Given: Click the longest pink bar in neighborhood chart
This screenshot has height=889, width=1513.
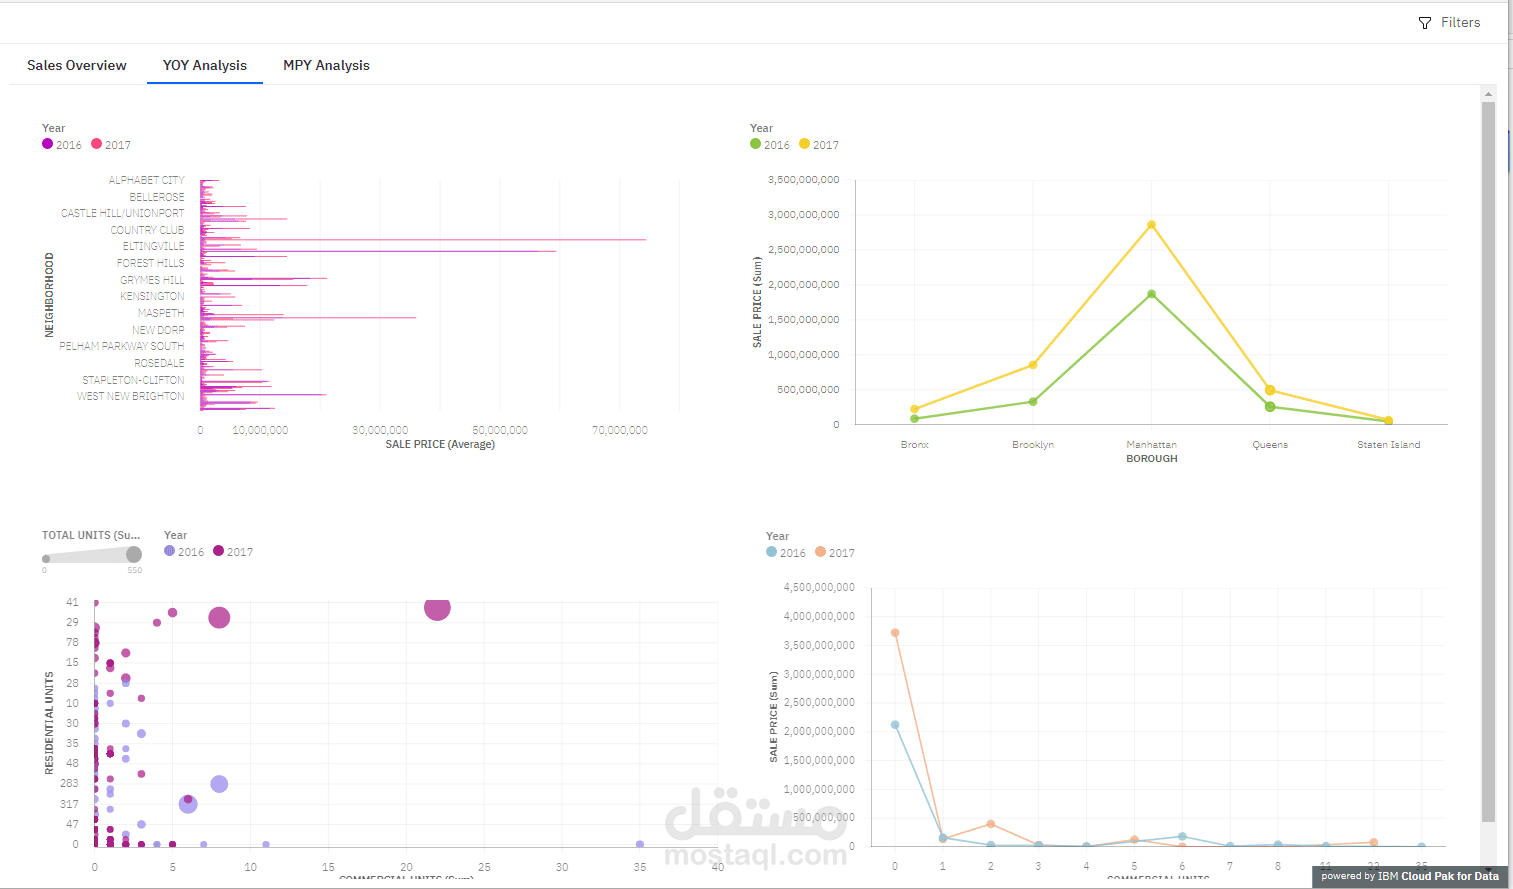Looking at the screenshot, I should 423,240.
